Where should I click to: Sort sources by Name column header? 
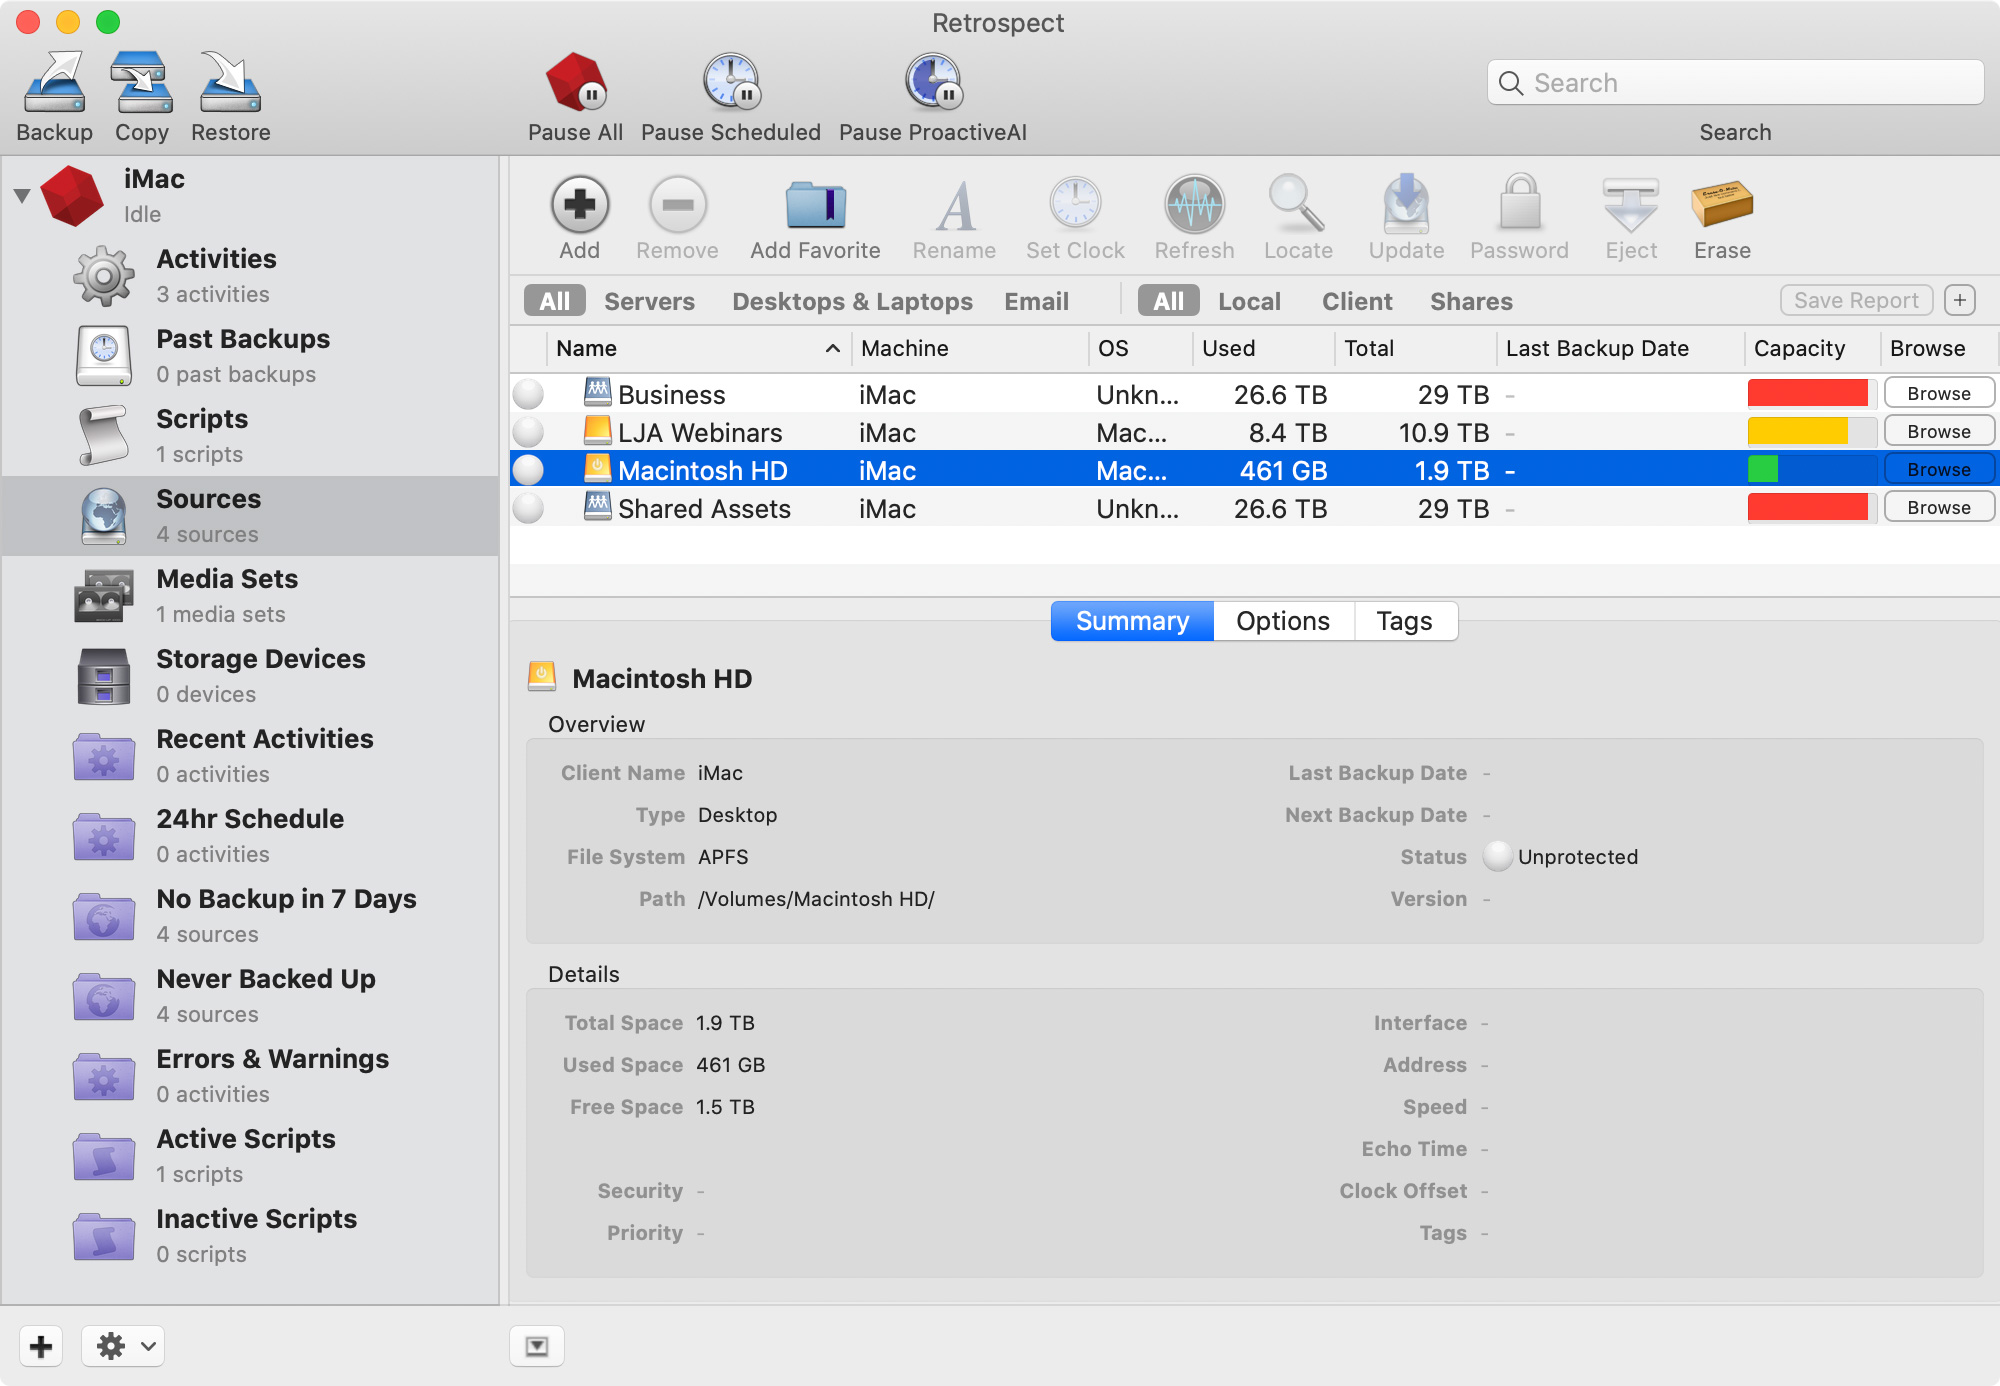[698, 348]
